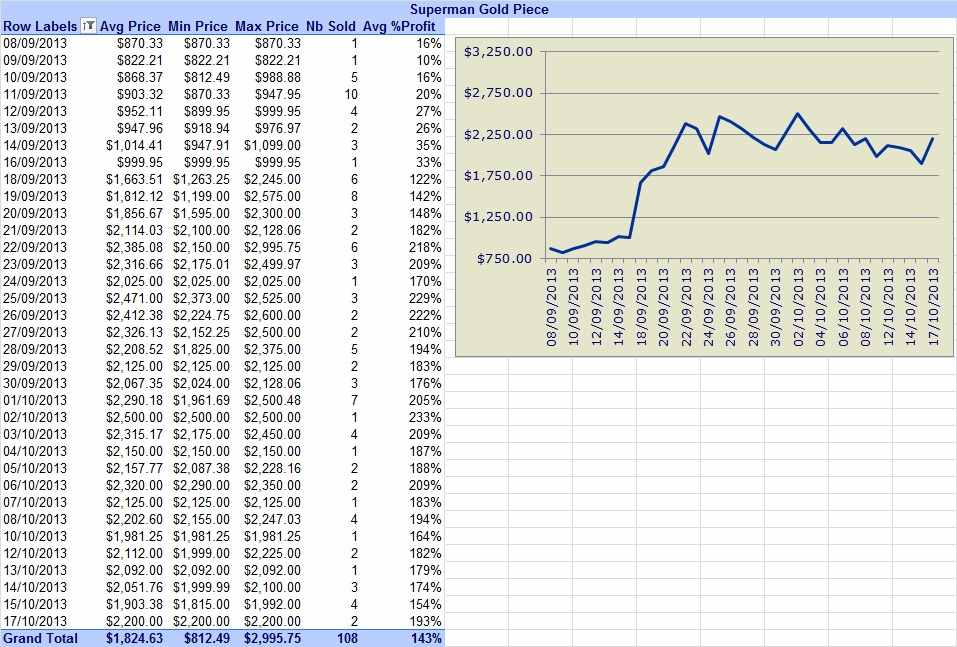The image size is (957, 647).
Task: Select the $3,250.00 axis label on chart
Action: click(x=498, y=52)
